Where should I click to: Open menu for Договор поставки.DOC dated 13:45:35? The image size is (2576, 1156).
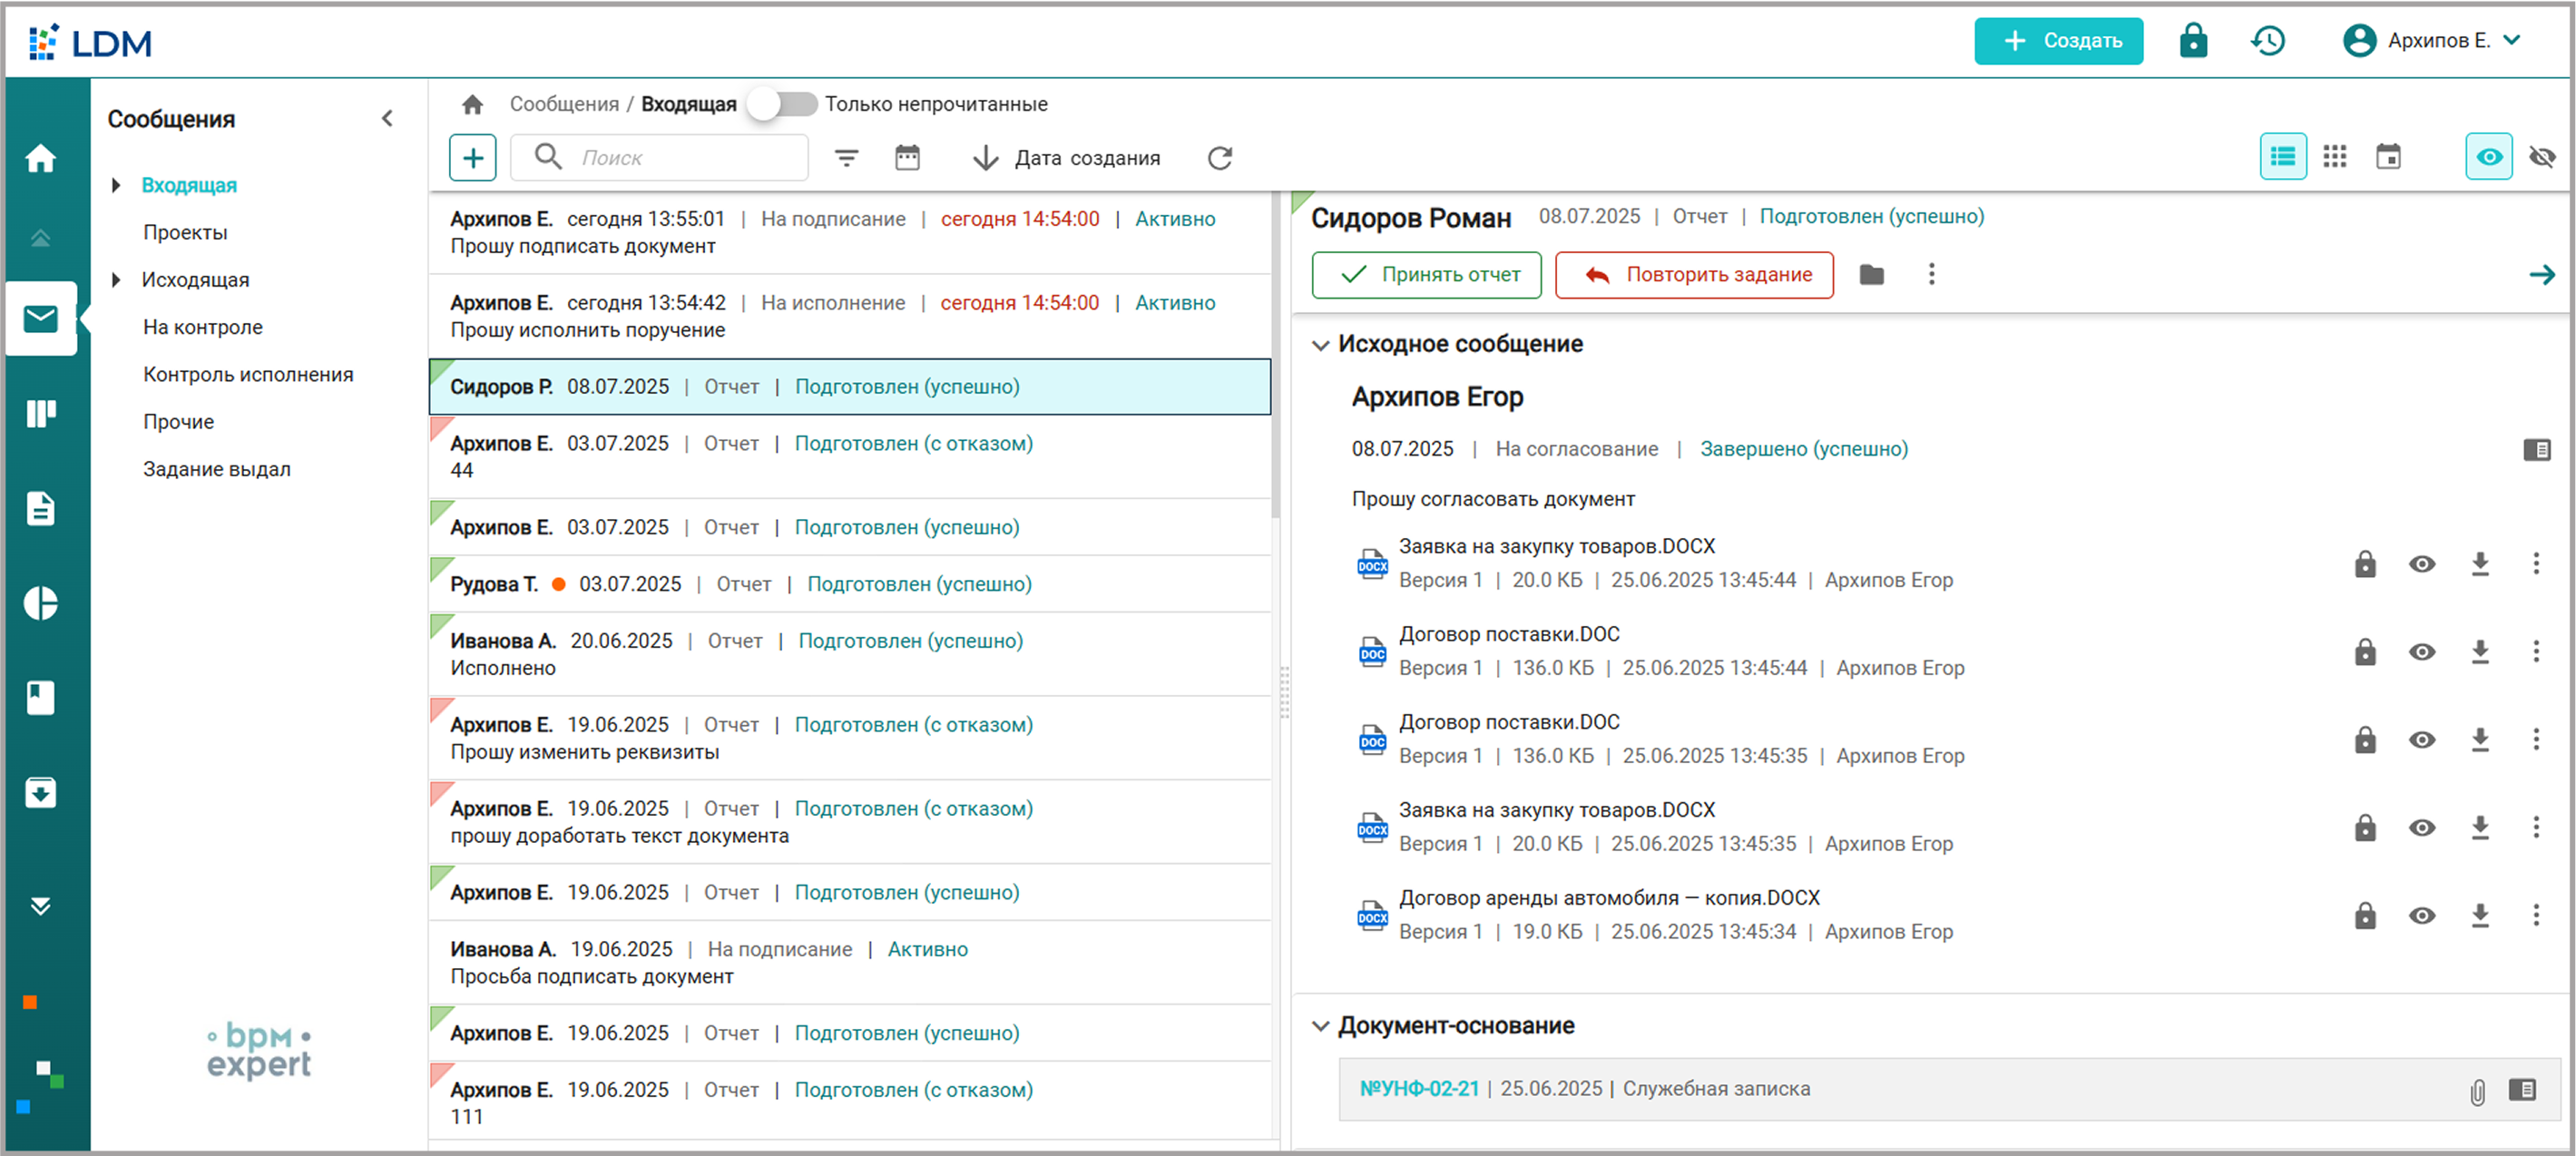pos(2535,739)
